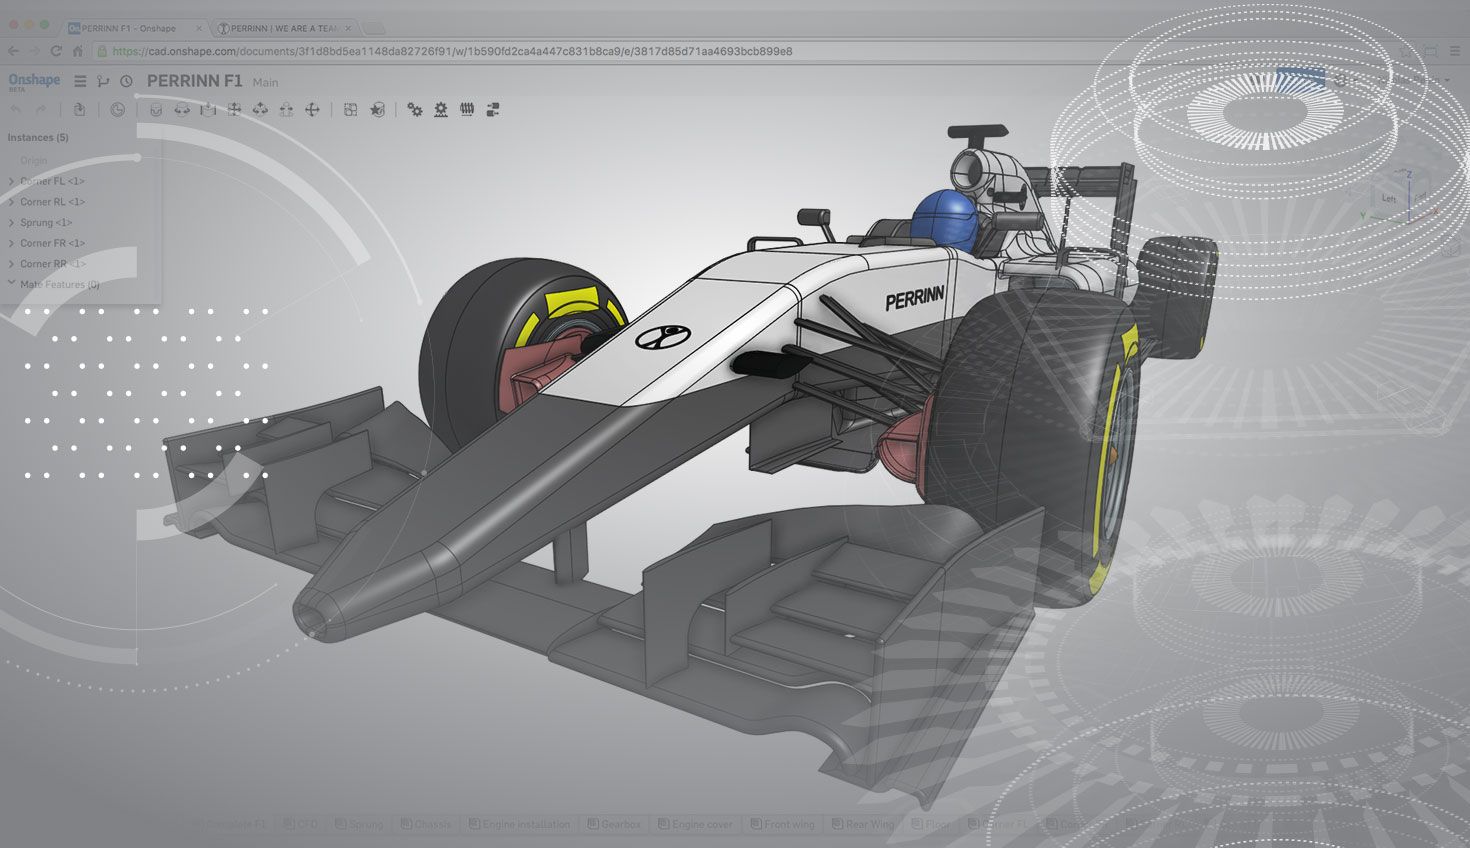Image resolution: width=1470 pixels, height=848 pixels.
Task: Select the Linear relation tool icon
Action: [493, 110]
